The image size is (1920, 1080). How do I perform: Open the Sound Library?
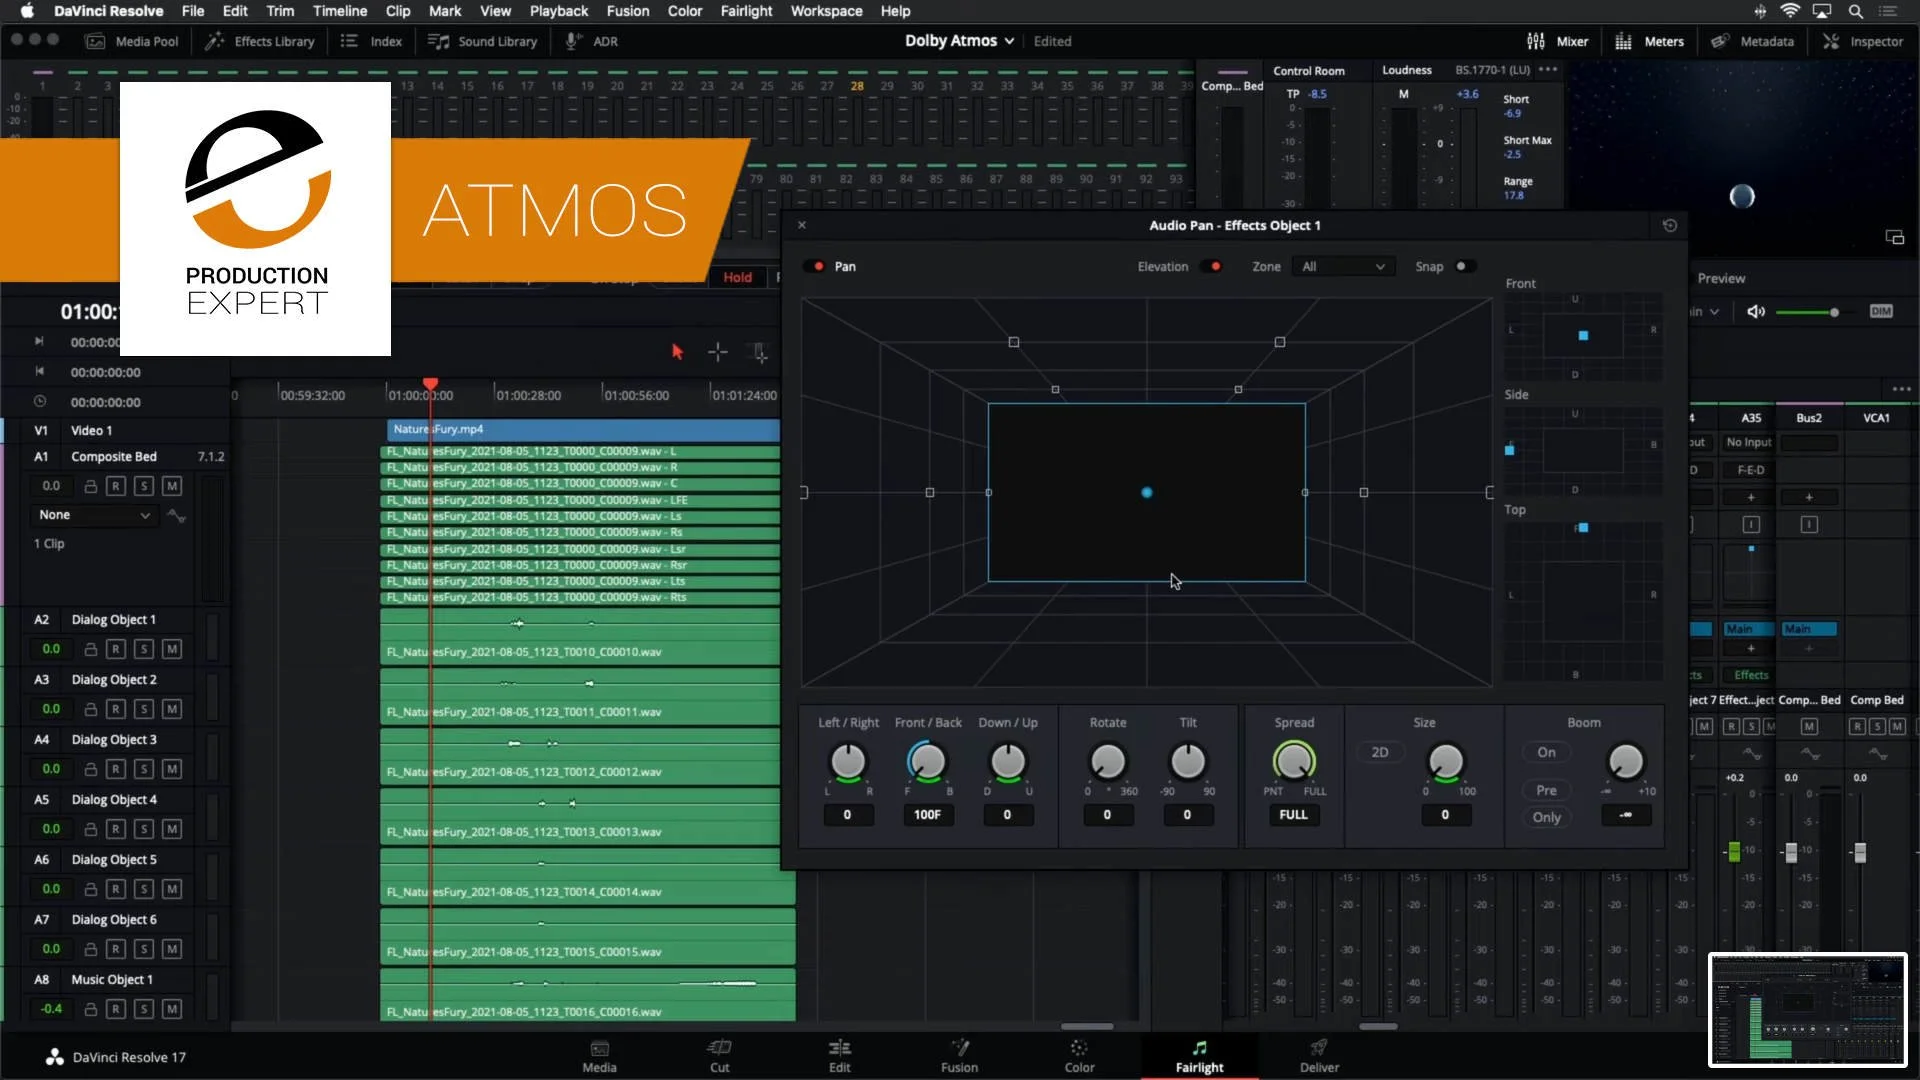pyautogui.click(x=482, y=41)
